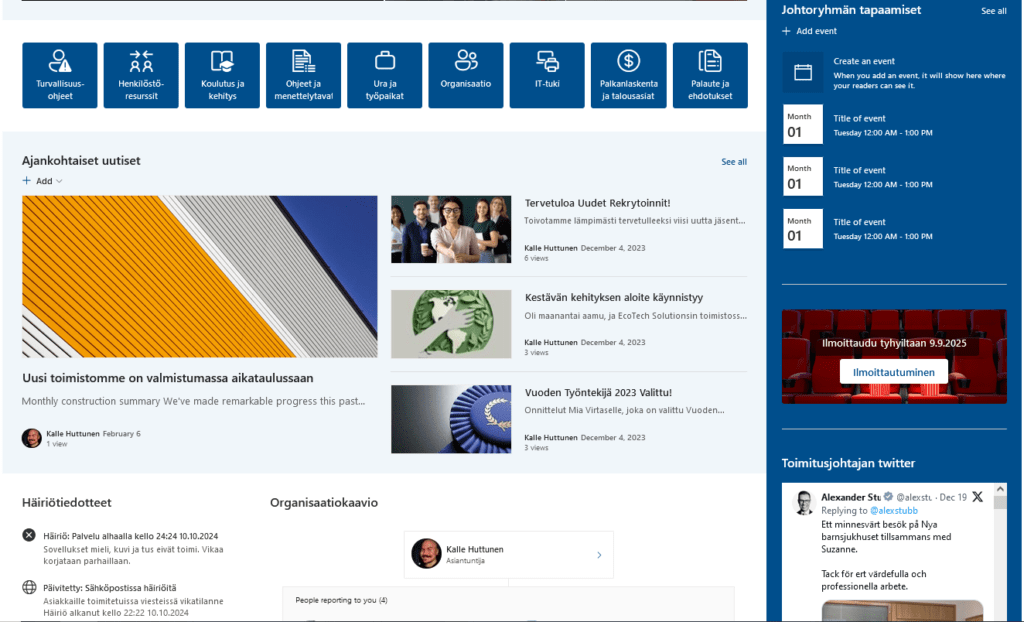
Task: Open IT-tuki from the quick links
Action: click(x=547, y=75)
